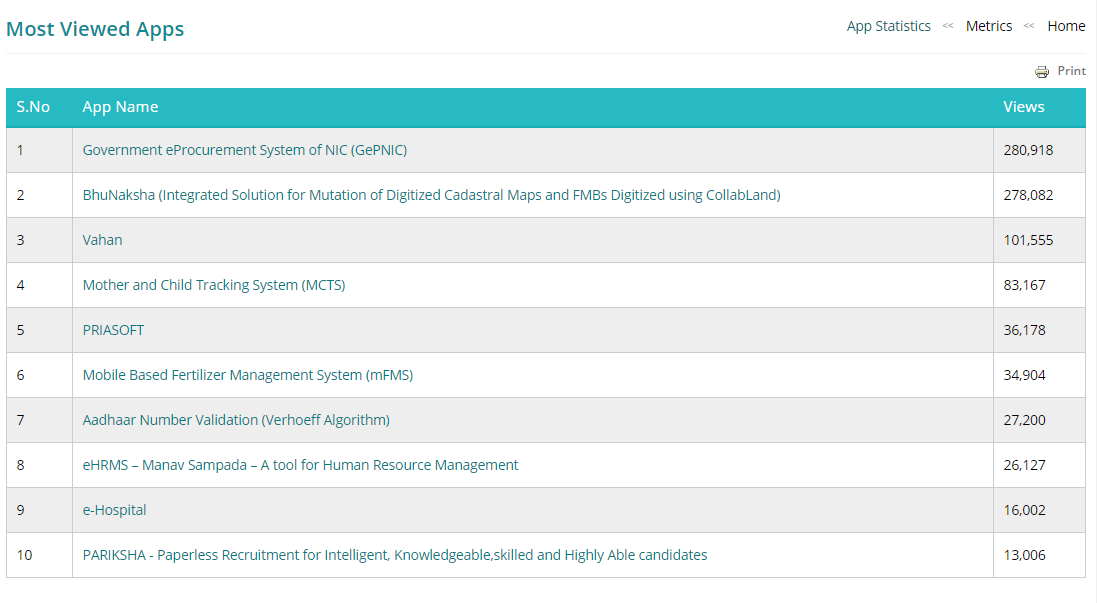The width and height of the screenshot is (1097, 603).
Task: Navigate to Metrics
Action: pyautogui.click(x=989, y=26)
